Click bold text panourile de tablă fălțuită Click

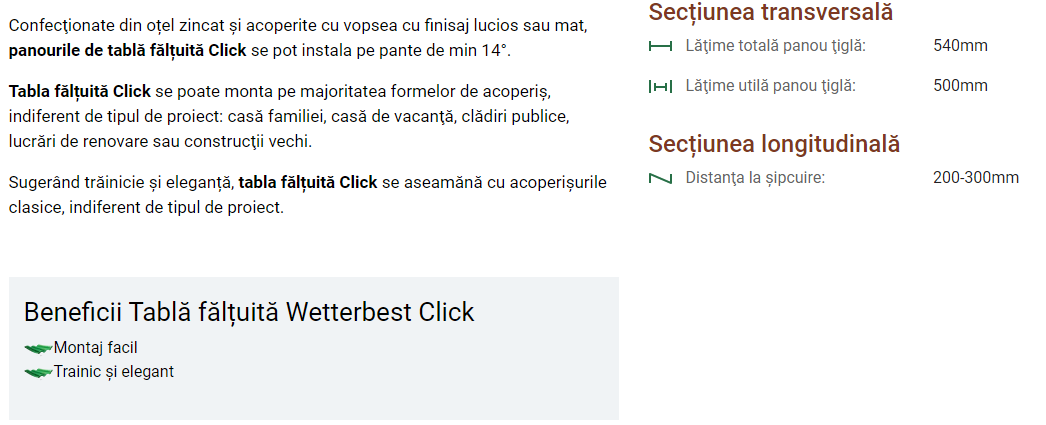(127, 51)
